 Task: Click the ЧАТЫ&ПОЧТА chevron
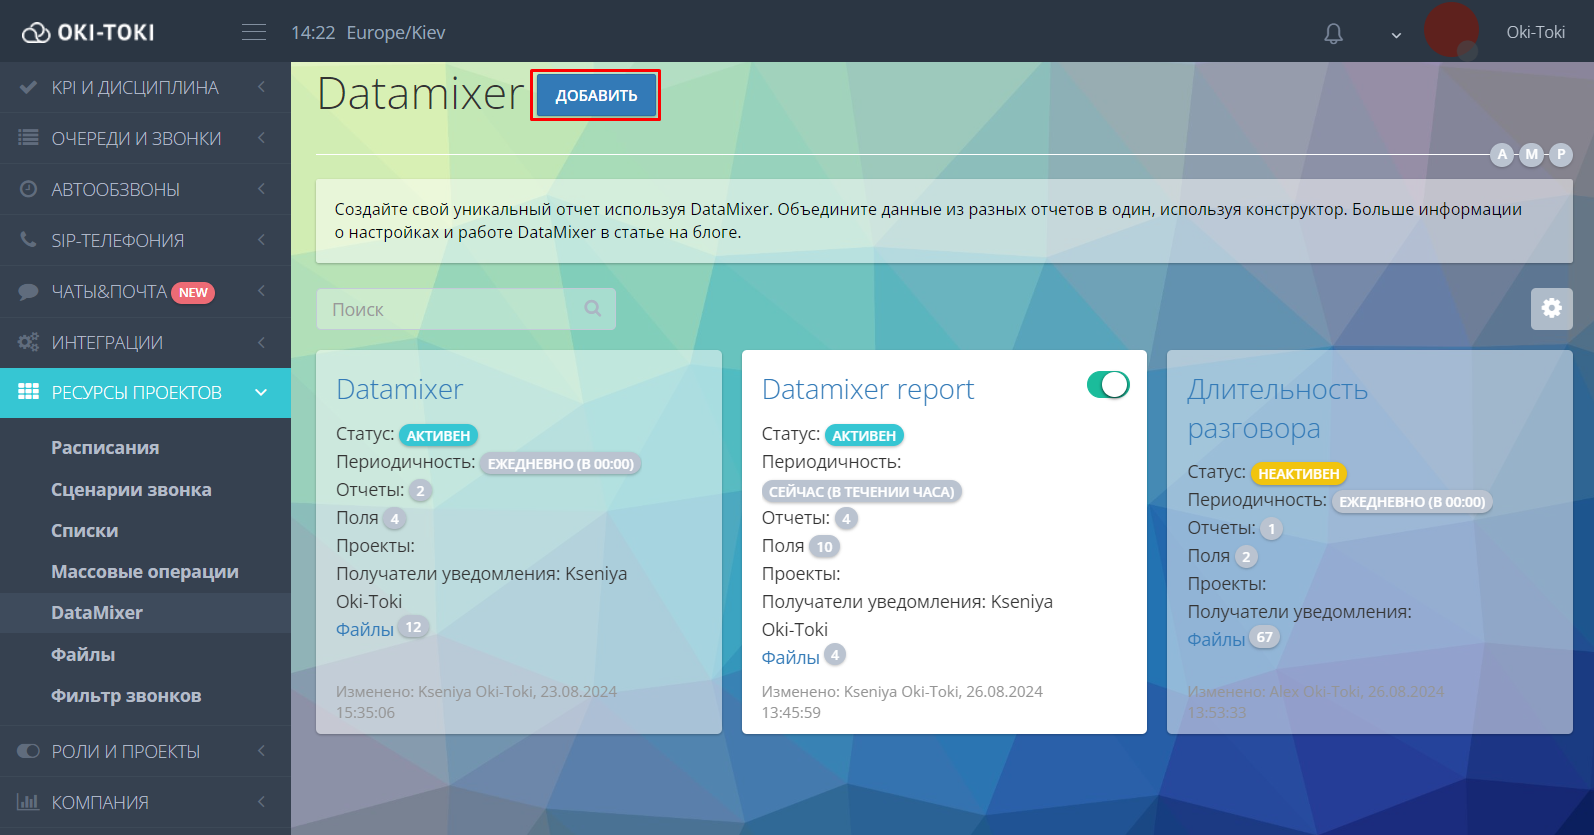pyautogui.click(x=261, y=291)
